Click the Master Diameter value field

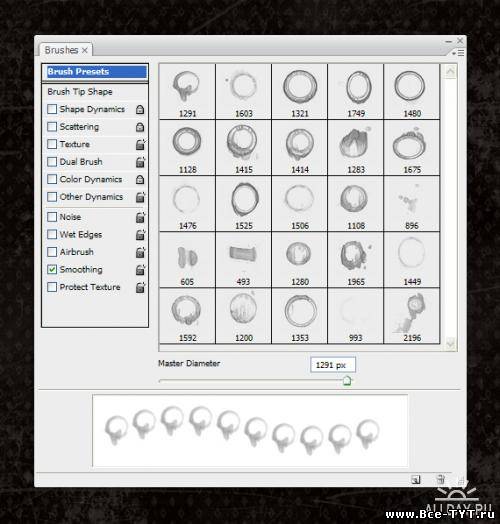point(333,365)
